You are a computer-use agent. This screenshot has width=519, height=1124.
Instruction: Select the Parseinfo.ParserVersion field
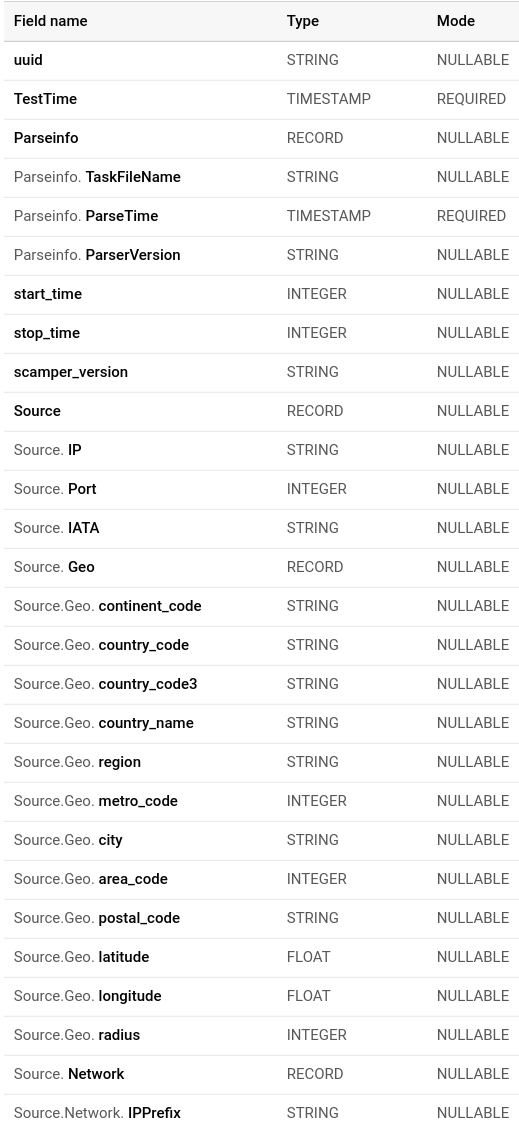[x=97, y=254]
